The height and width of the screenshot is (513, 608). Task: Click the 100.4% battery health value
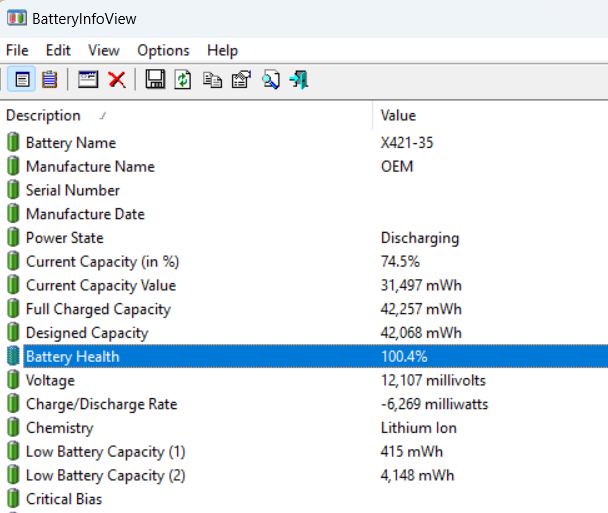tap(404, 356)
